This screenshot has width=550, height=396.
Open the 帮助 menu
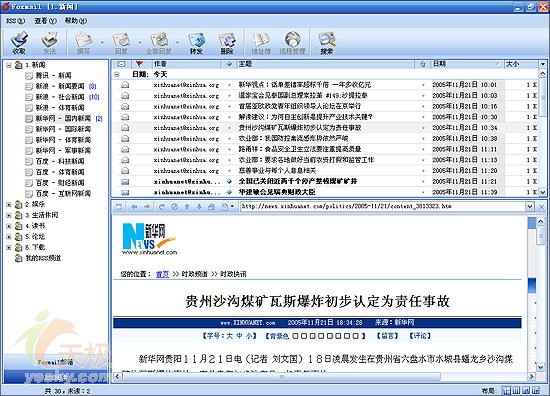76,21
